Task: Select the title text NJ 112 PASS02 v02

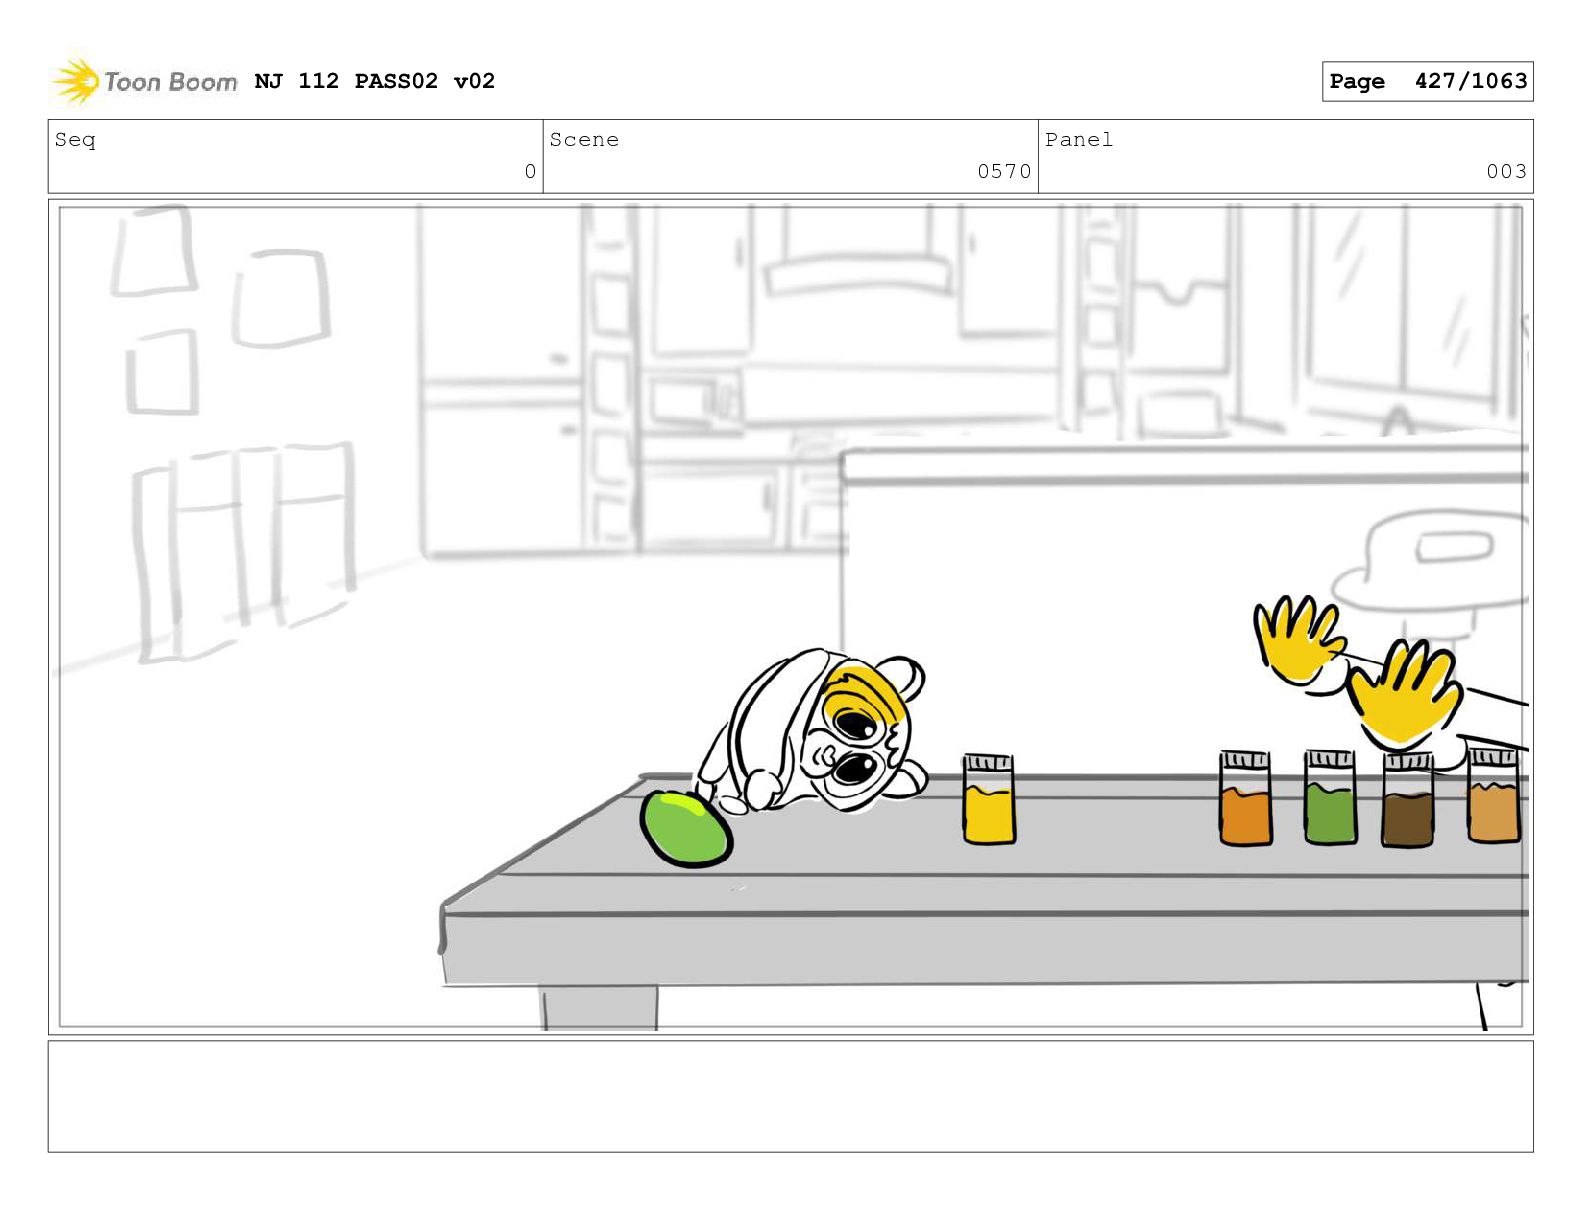Action: [375, 81]
